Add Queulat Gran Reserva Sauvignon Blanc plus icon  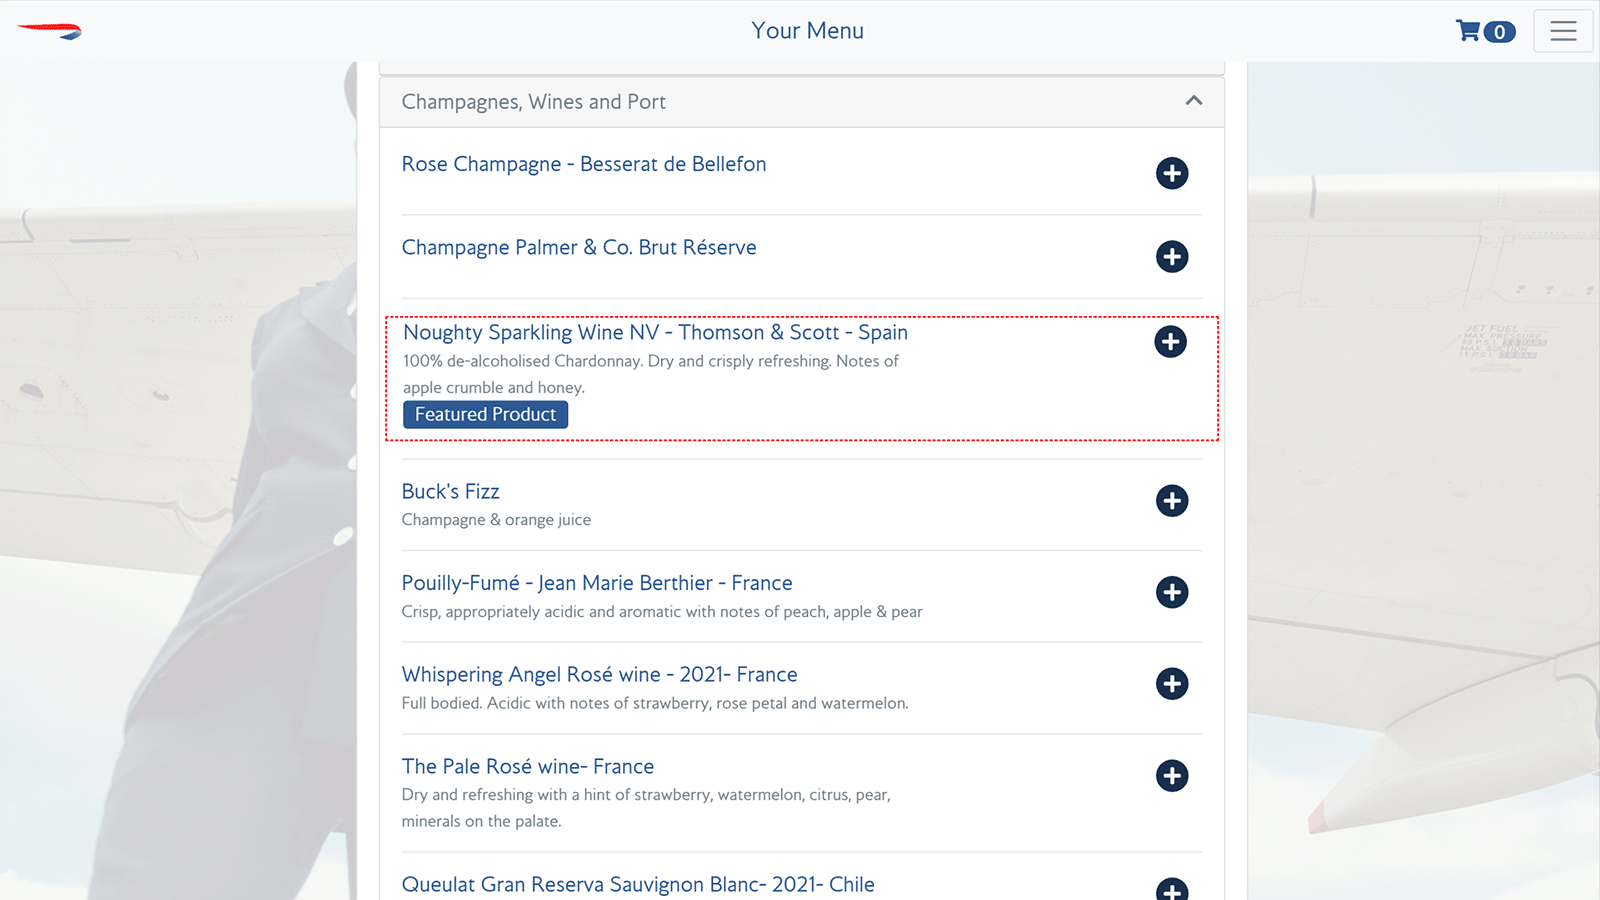pos(1172,889)
